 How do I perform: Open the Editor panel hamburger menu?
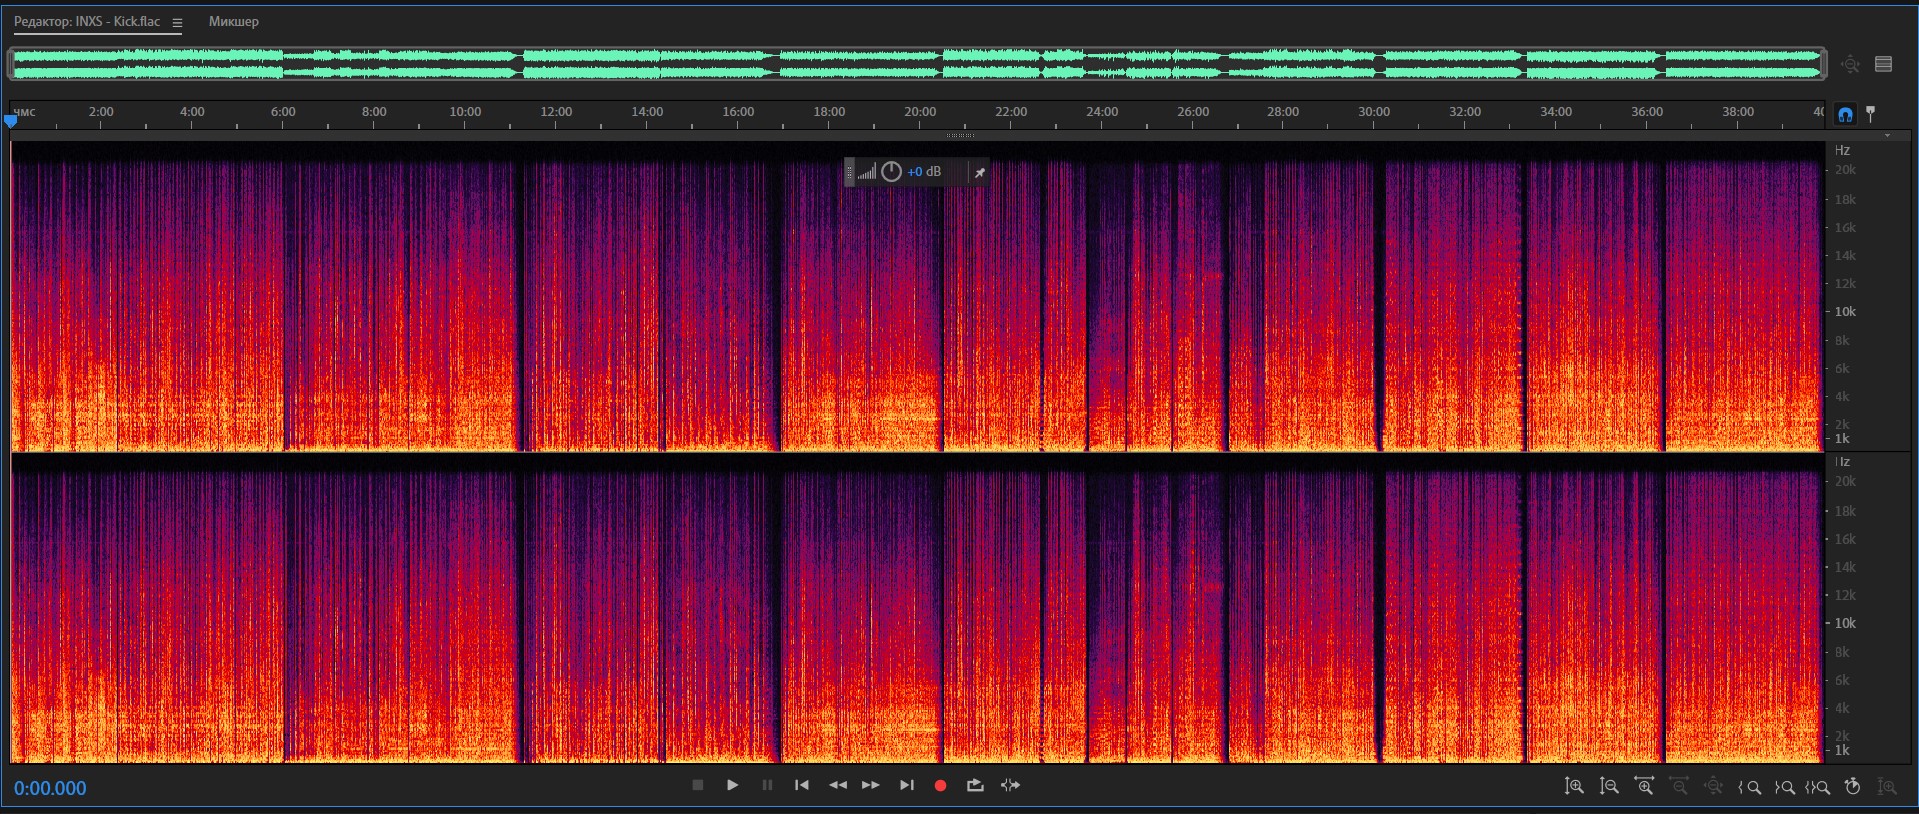[x=177, y=23]
